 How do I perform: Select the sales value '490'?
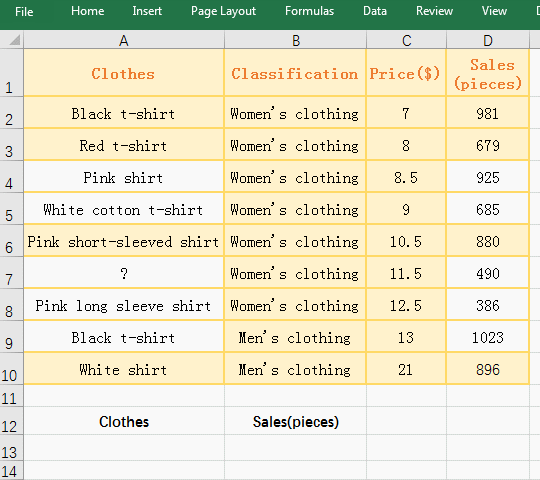[x=488, y=273]
